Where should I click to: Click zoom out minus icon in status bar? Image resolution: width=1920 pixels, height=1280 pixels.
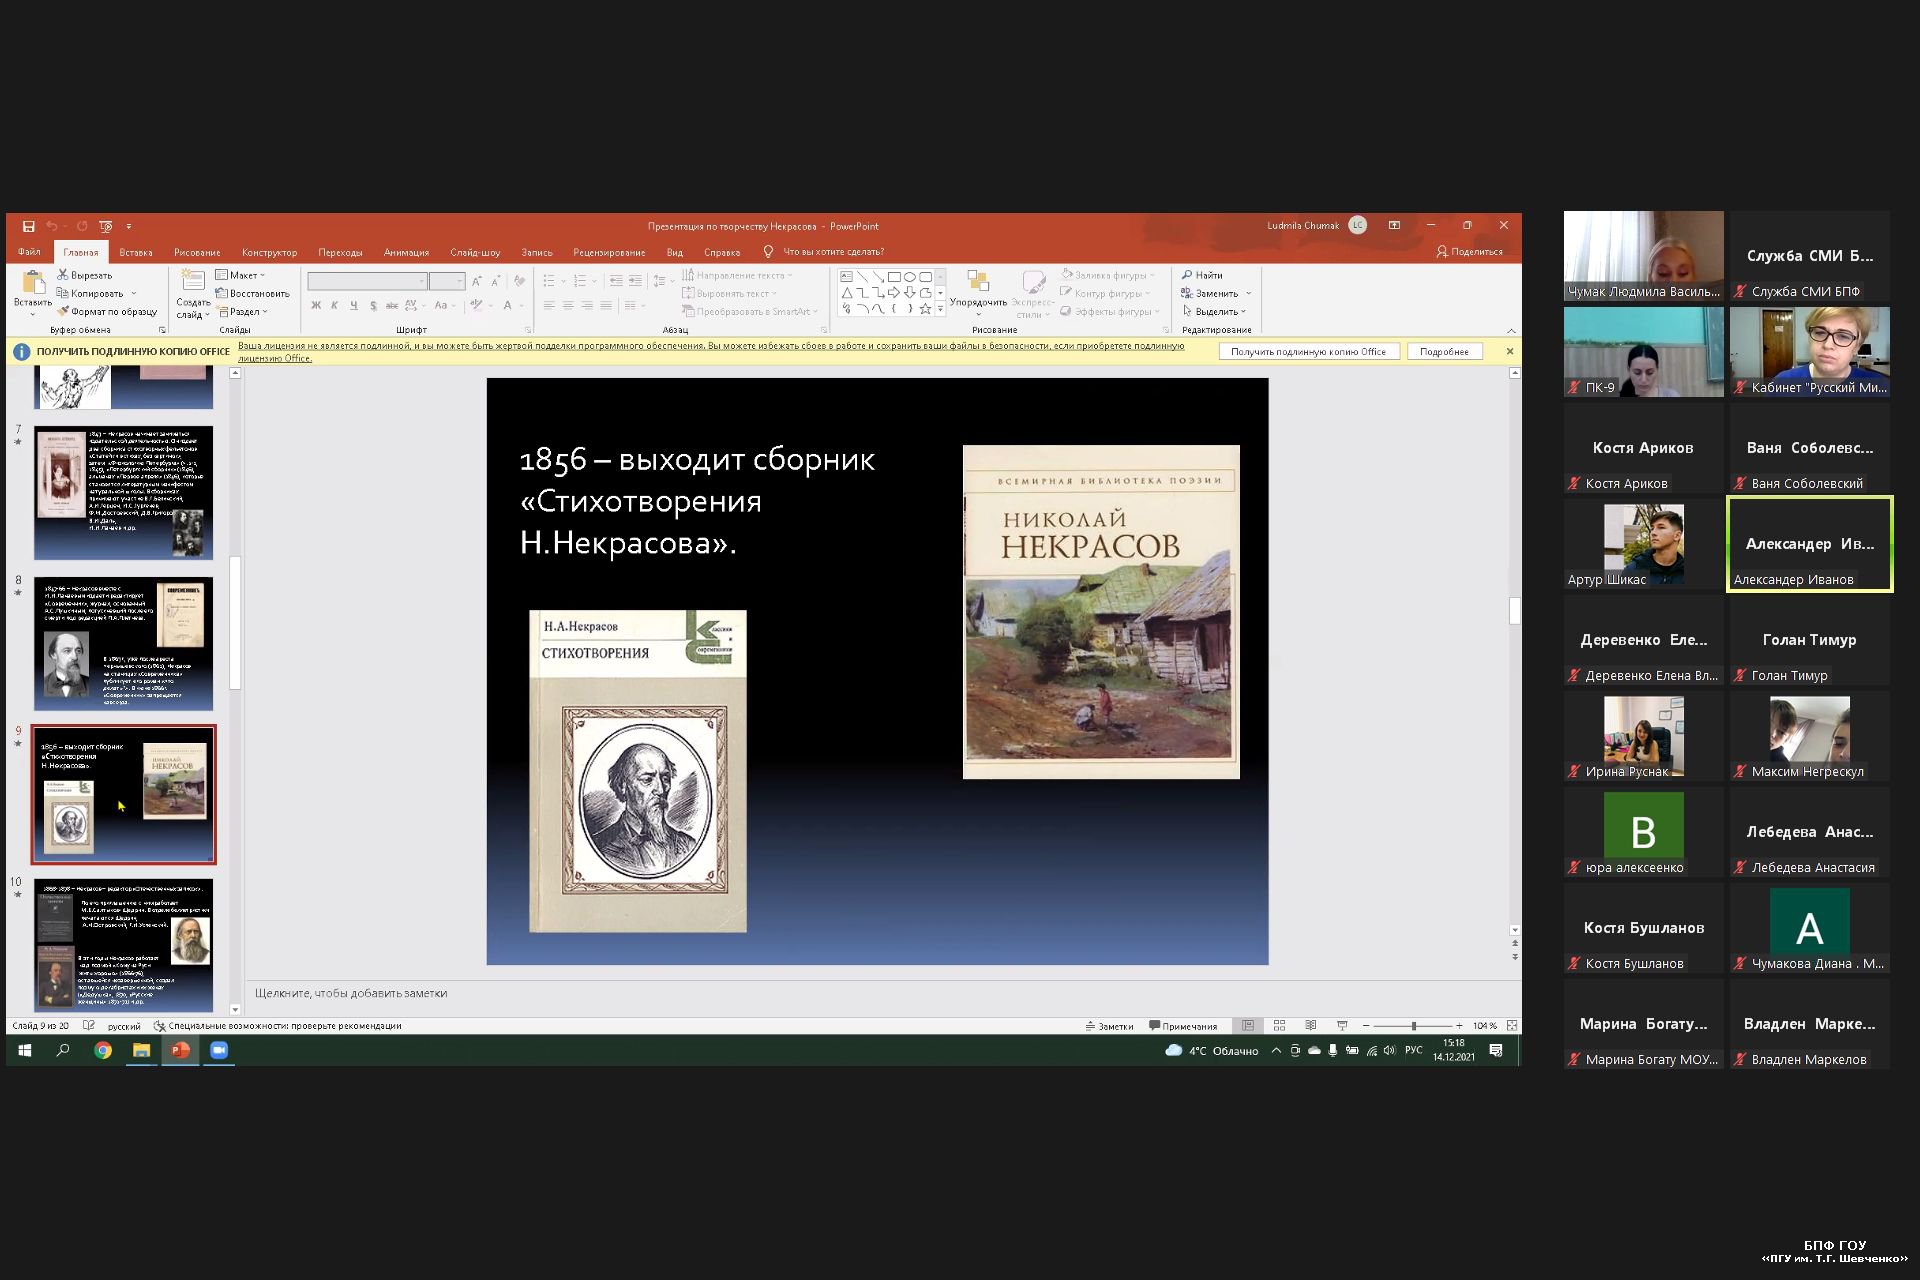1366,1026
